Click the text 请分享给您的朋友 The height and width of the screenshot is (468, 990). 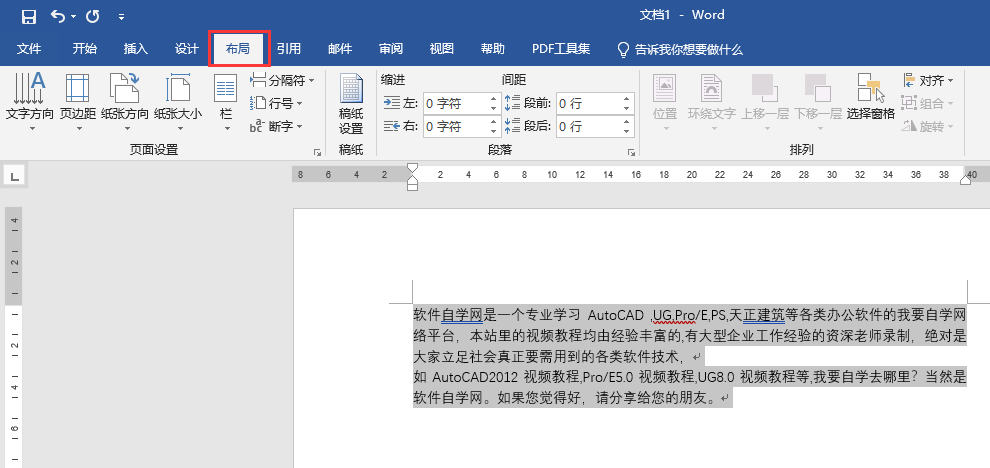650,399
